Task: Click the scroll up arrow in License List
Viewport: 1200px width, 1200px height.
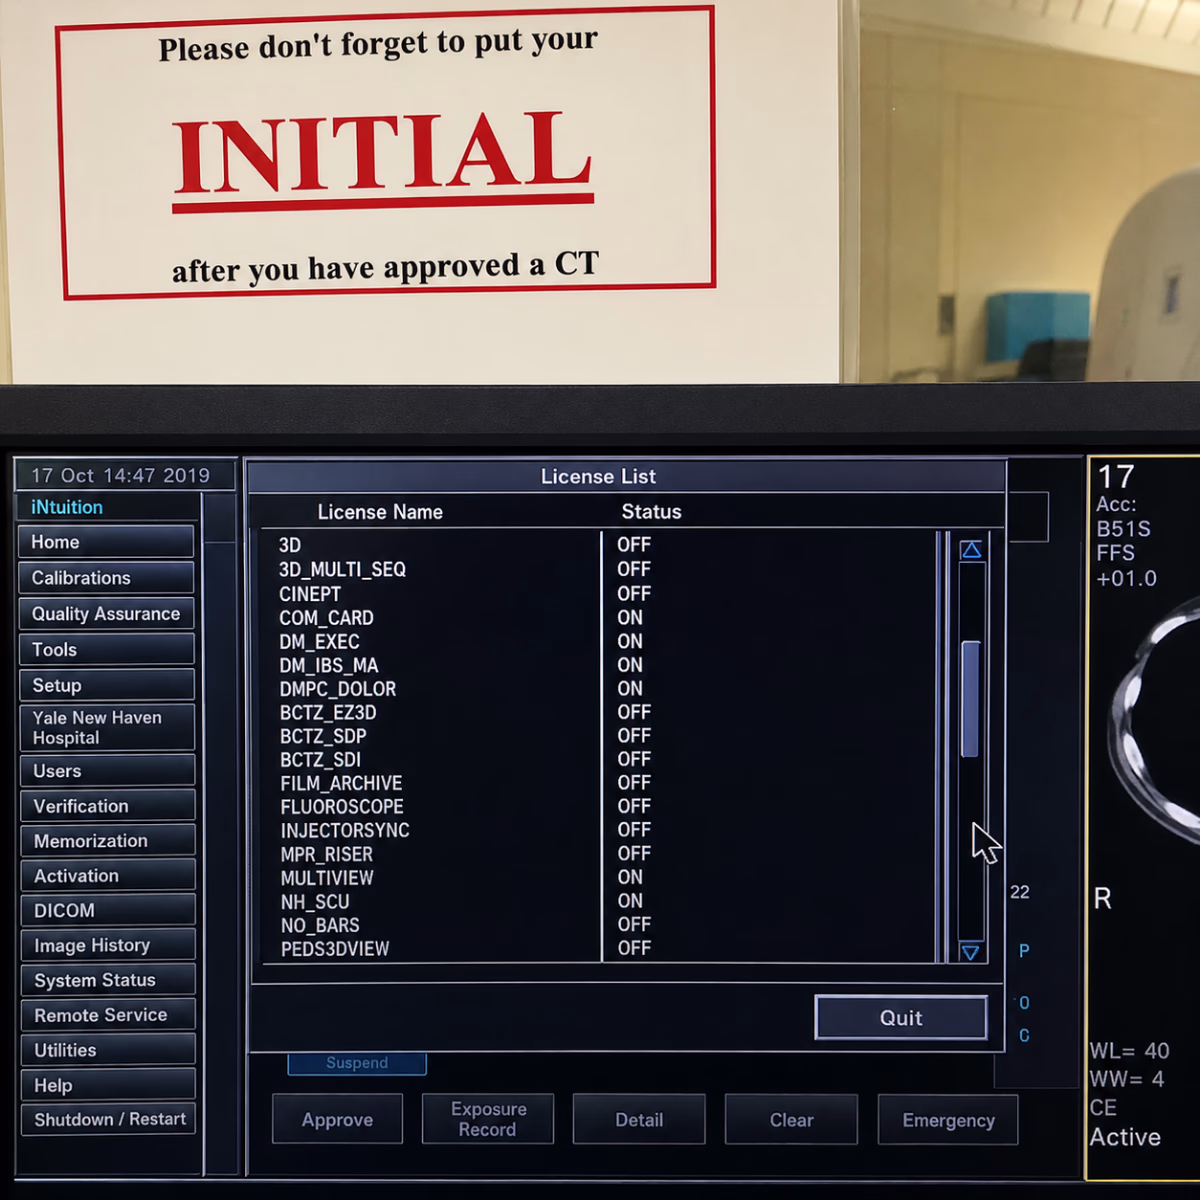Action: pyautogui.click(x=971, y=550)
